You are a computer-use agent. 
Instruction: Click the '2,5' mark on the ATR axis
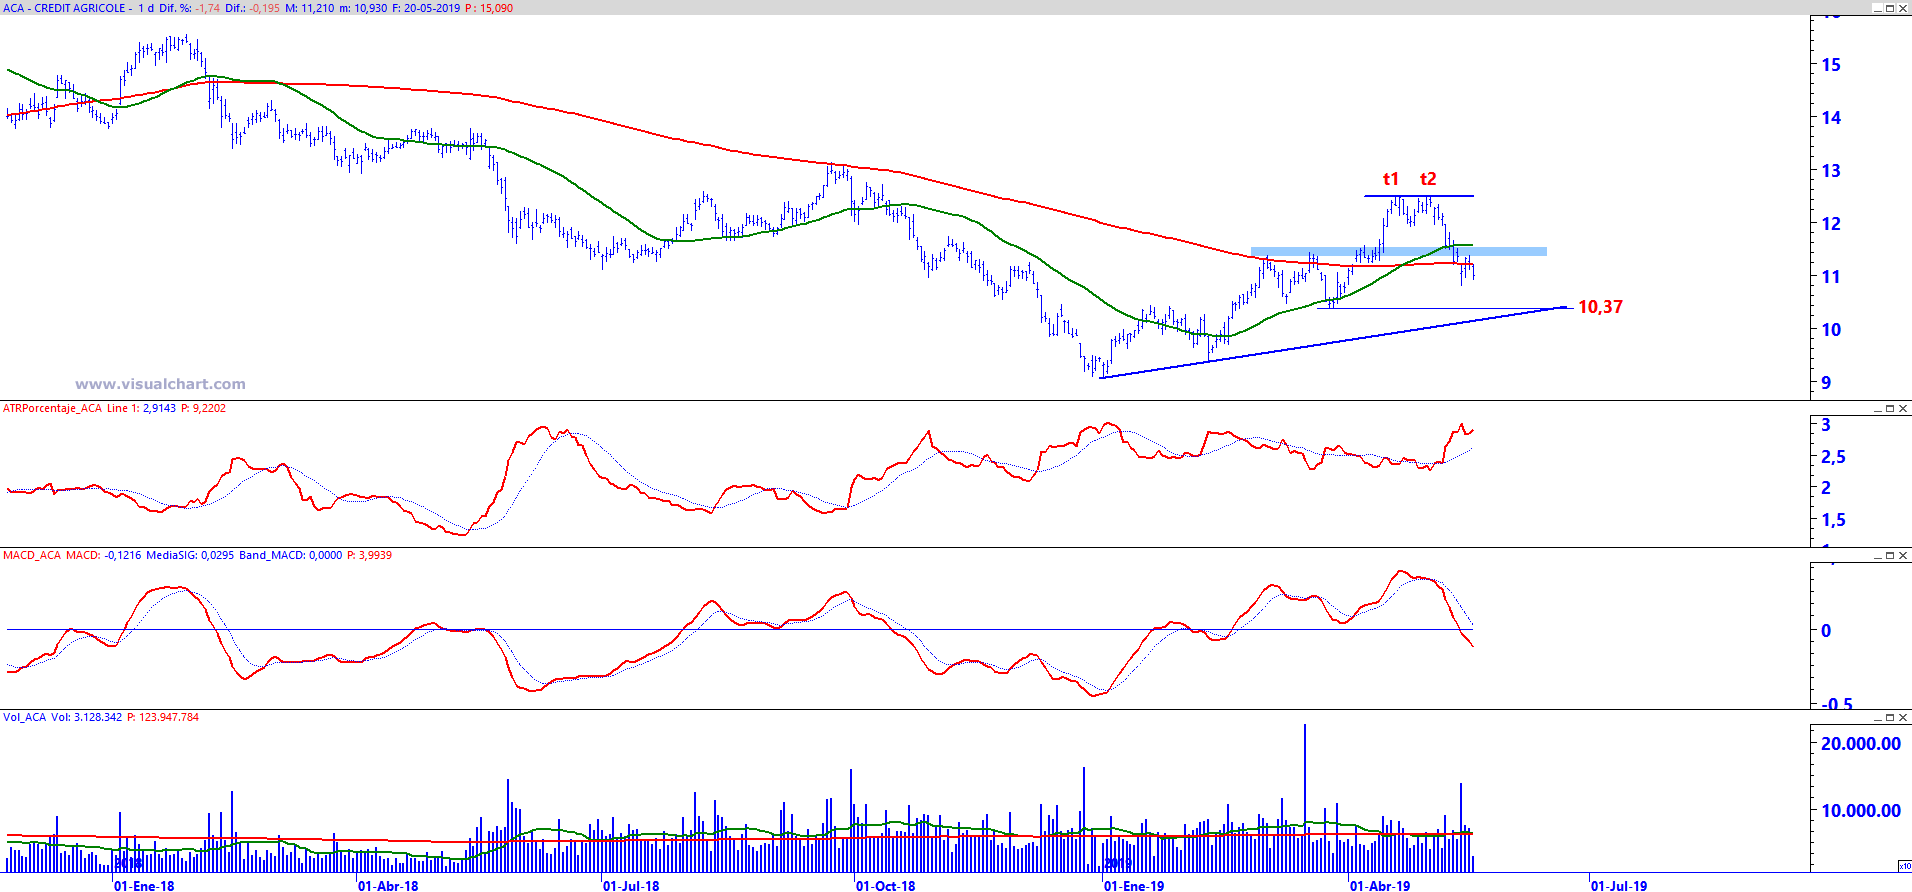coord(1833,457)
